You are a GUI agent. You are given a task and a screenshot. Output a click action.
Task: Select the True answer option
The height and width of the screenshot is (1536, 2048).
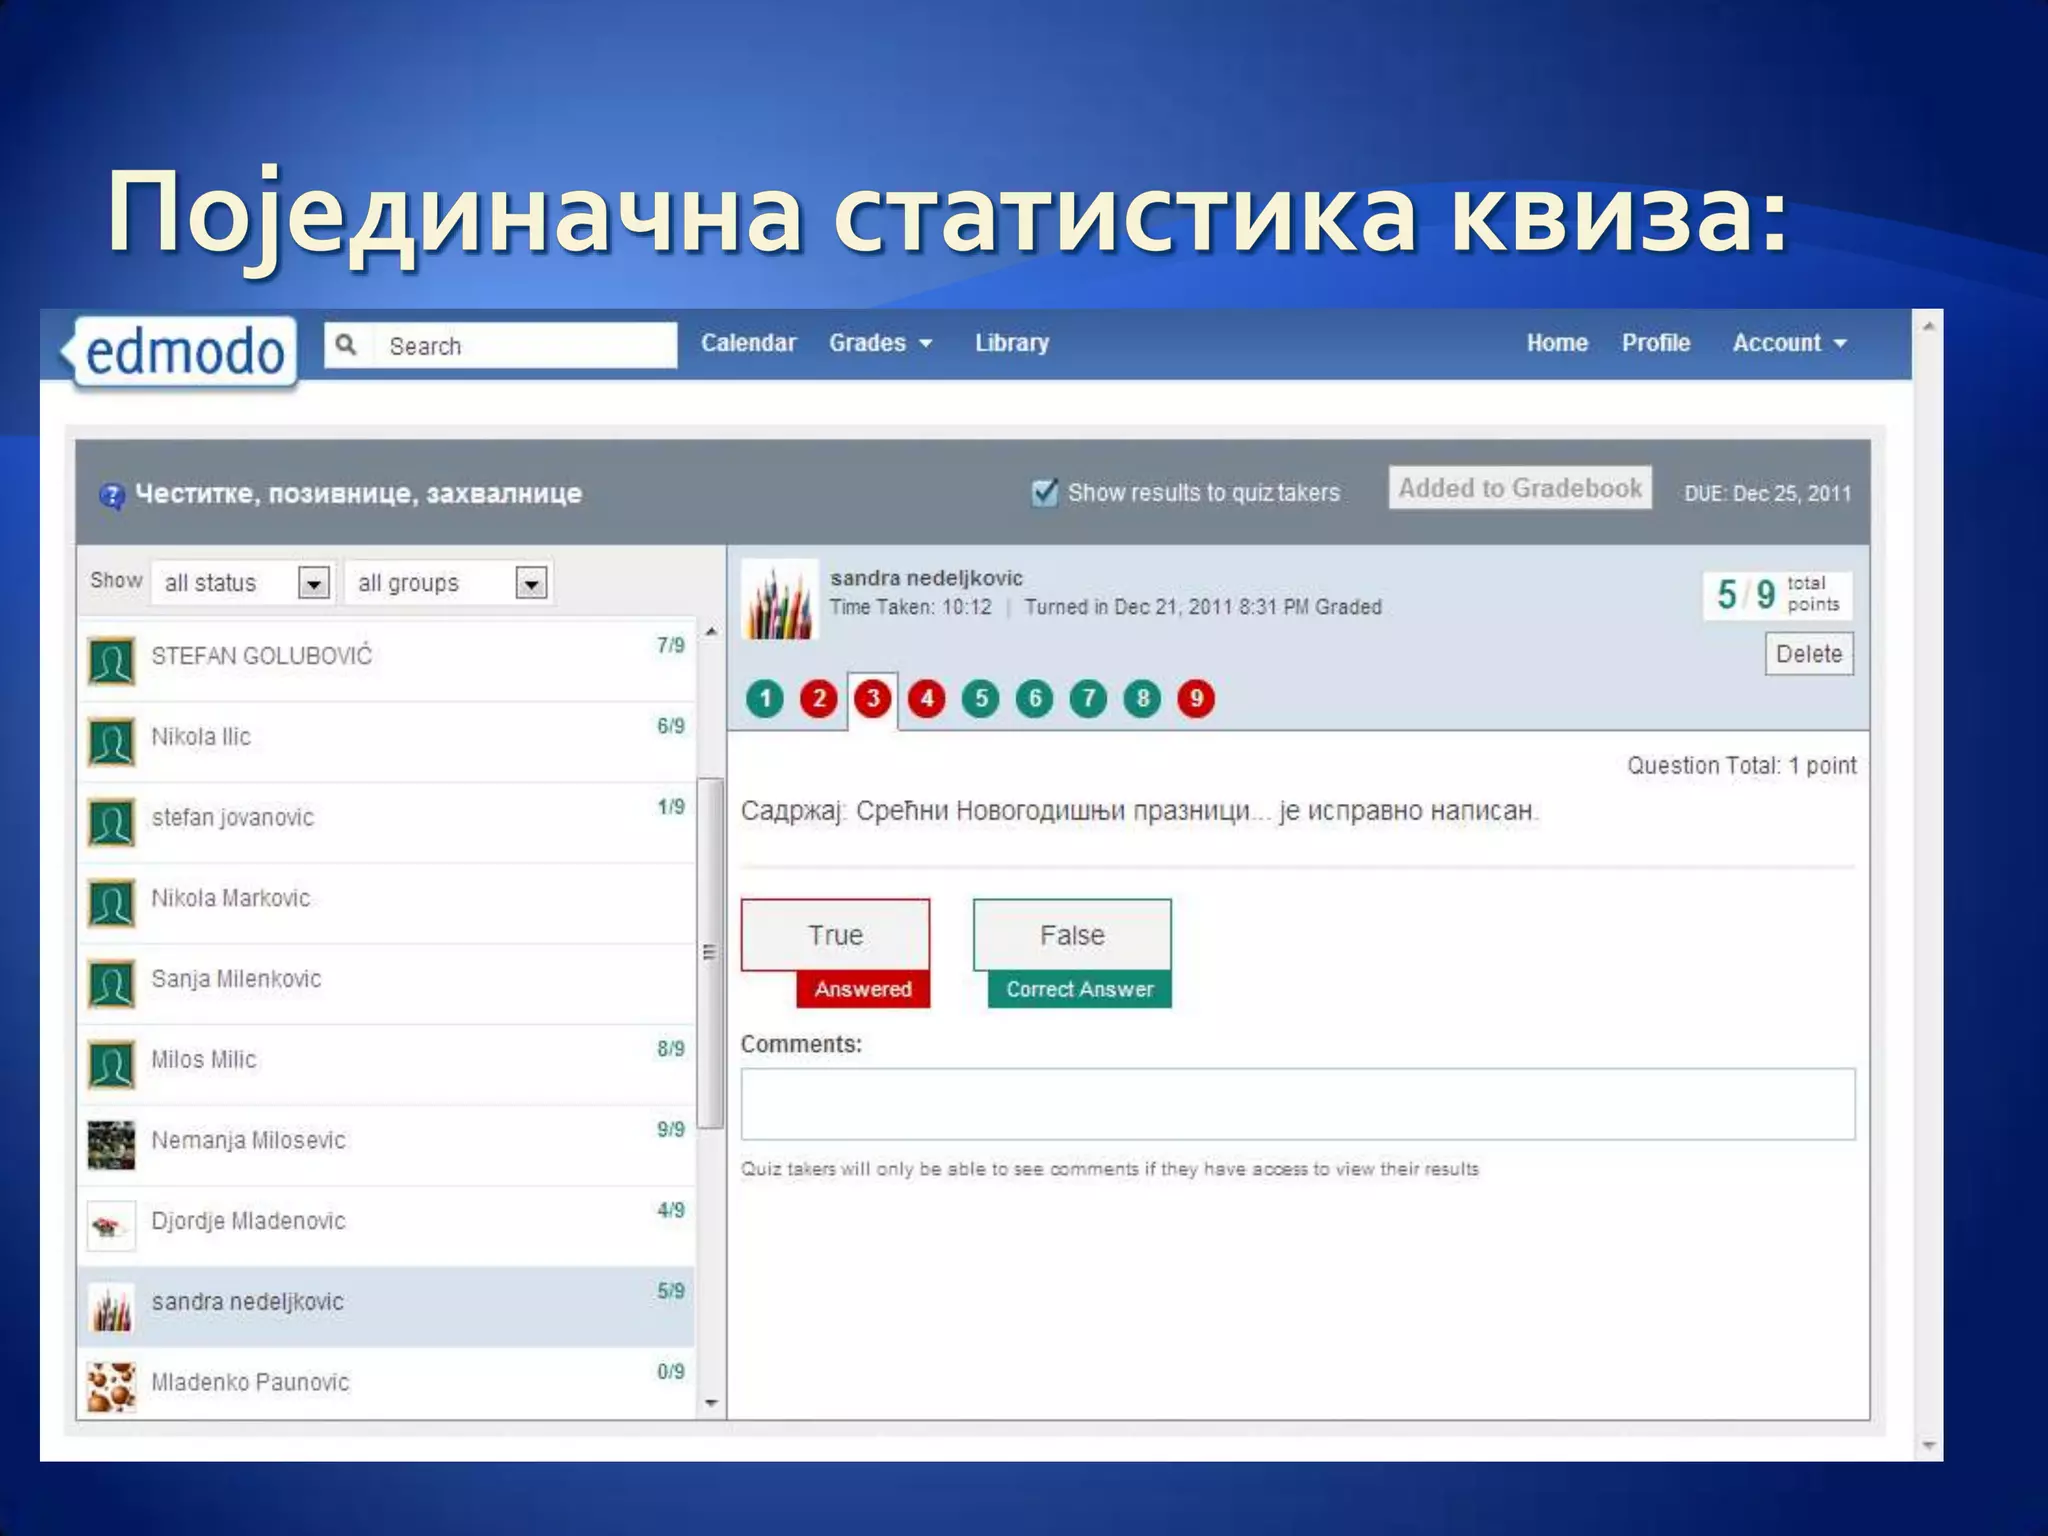tap(835, 935)
